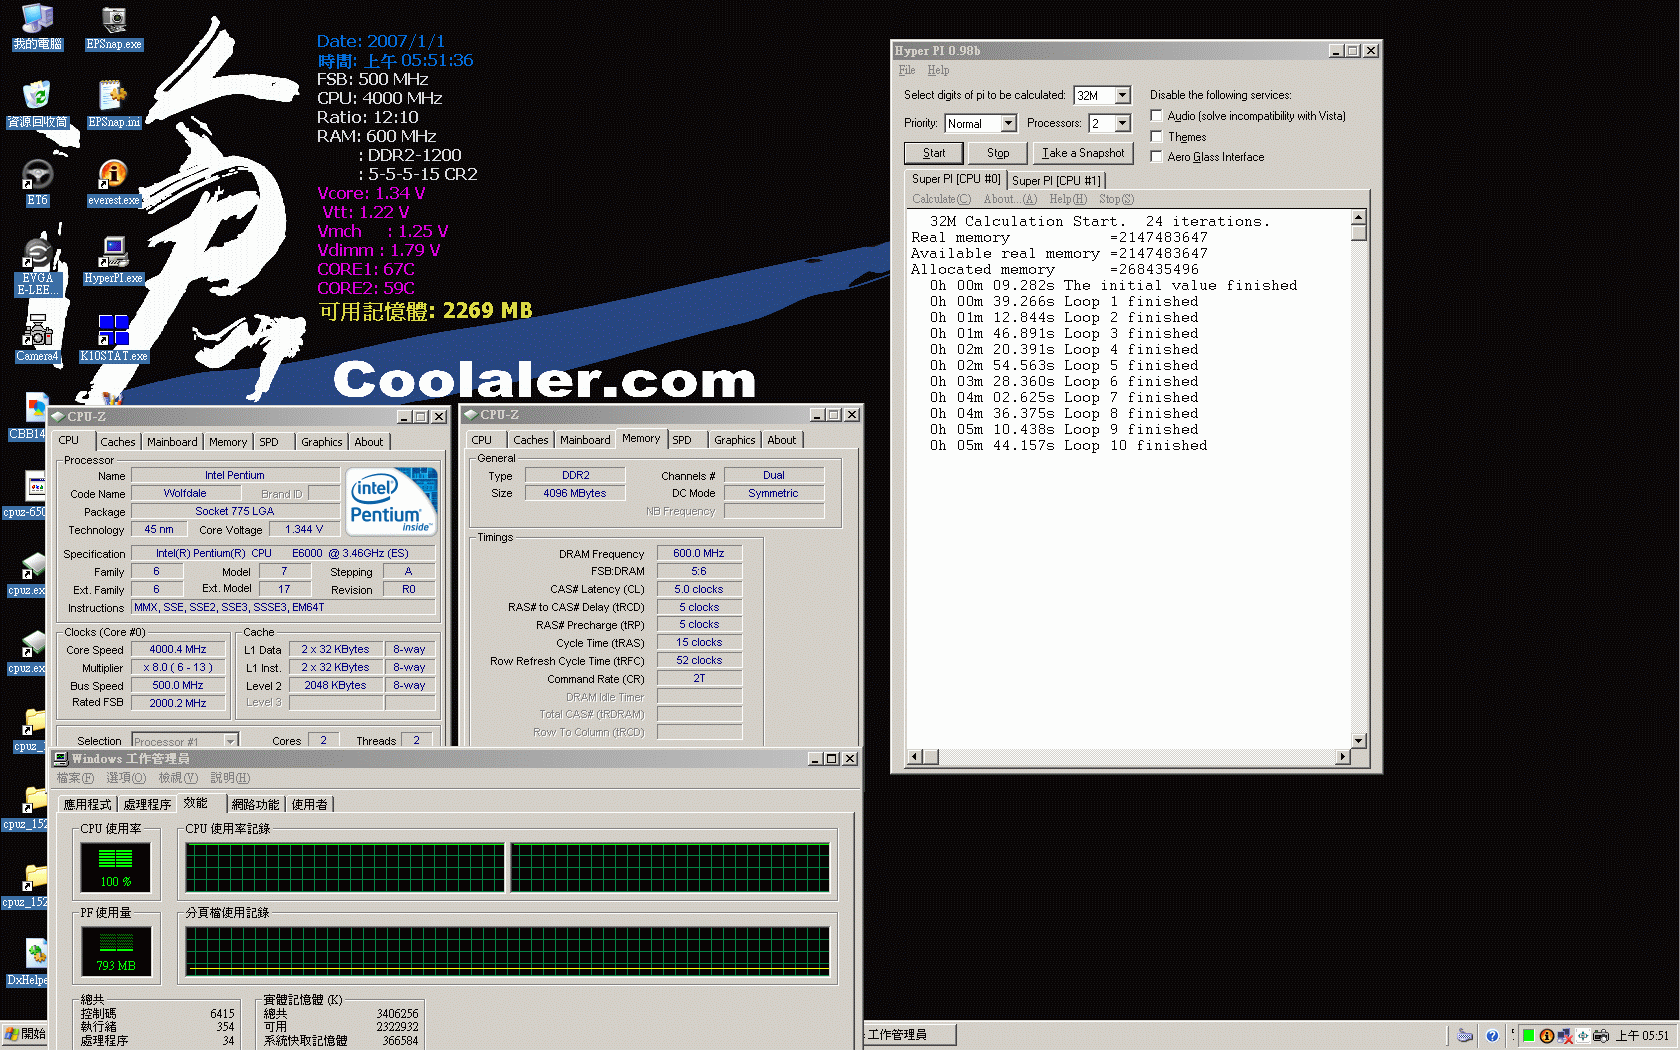Click the scroll right arrow in Hyper PI output

[1342, 757]
